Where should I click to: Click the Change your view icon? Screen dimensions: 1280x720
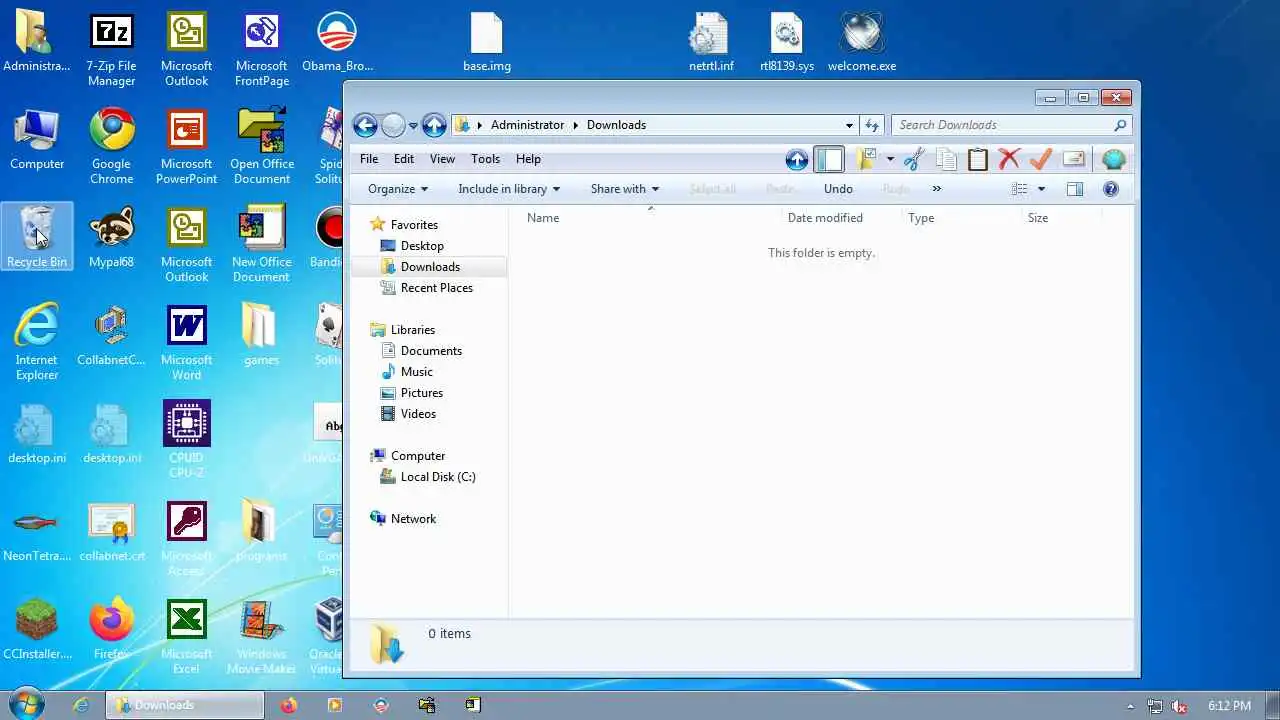click(1019, 189)
